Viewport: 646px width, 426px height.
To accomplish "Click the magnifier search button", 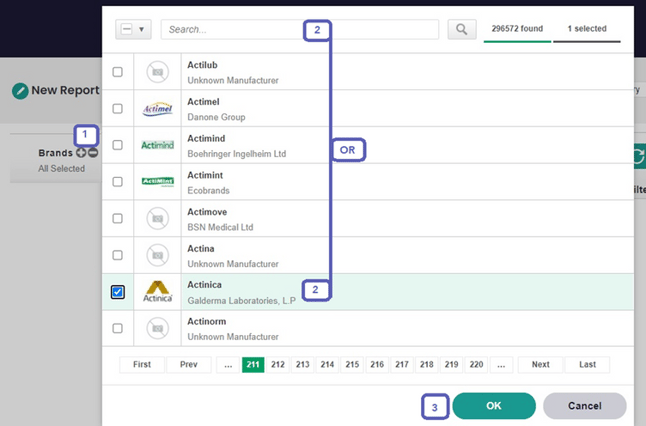I will [462, 29].
